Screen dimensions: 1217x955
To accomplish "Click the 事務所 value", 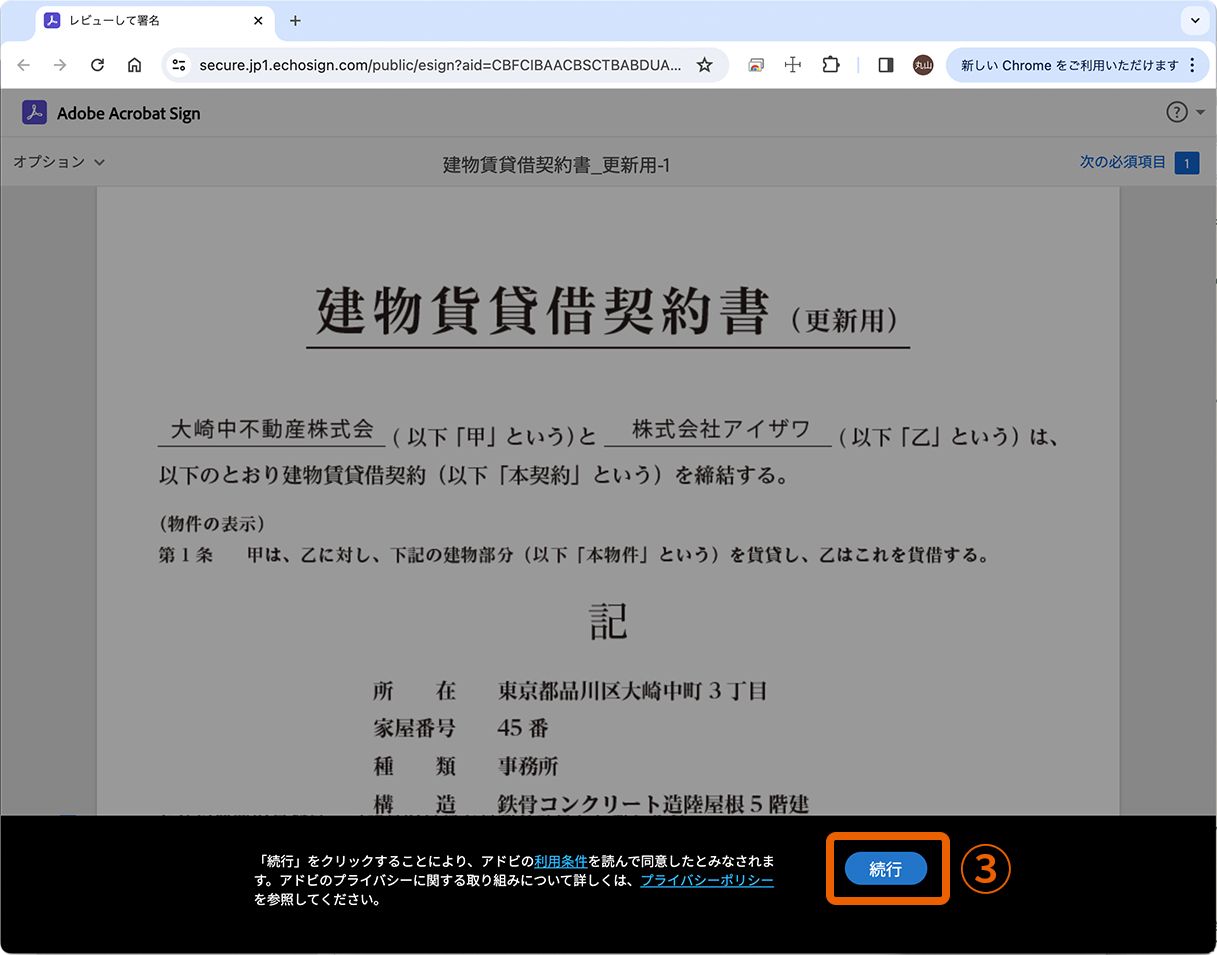I will (x=528, y=767).
